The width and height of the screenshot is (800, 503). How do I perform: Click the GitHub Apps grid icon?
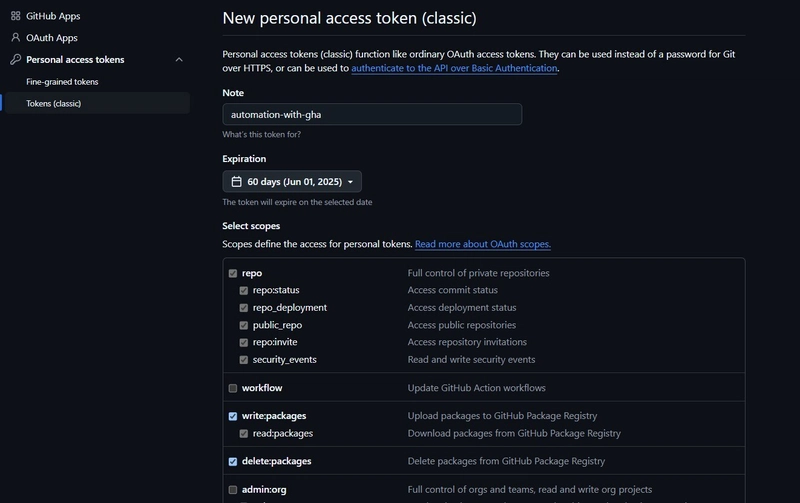tap(16, 16)
